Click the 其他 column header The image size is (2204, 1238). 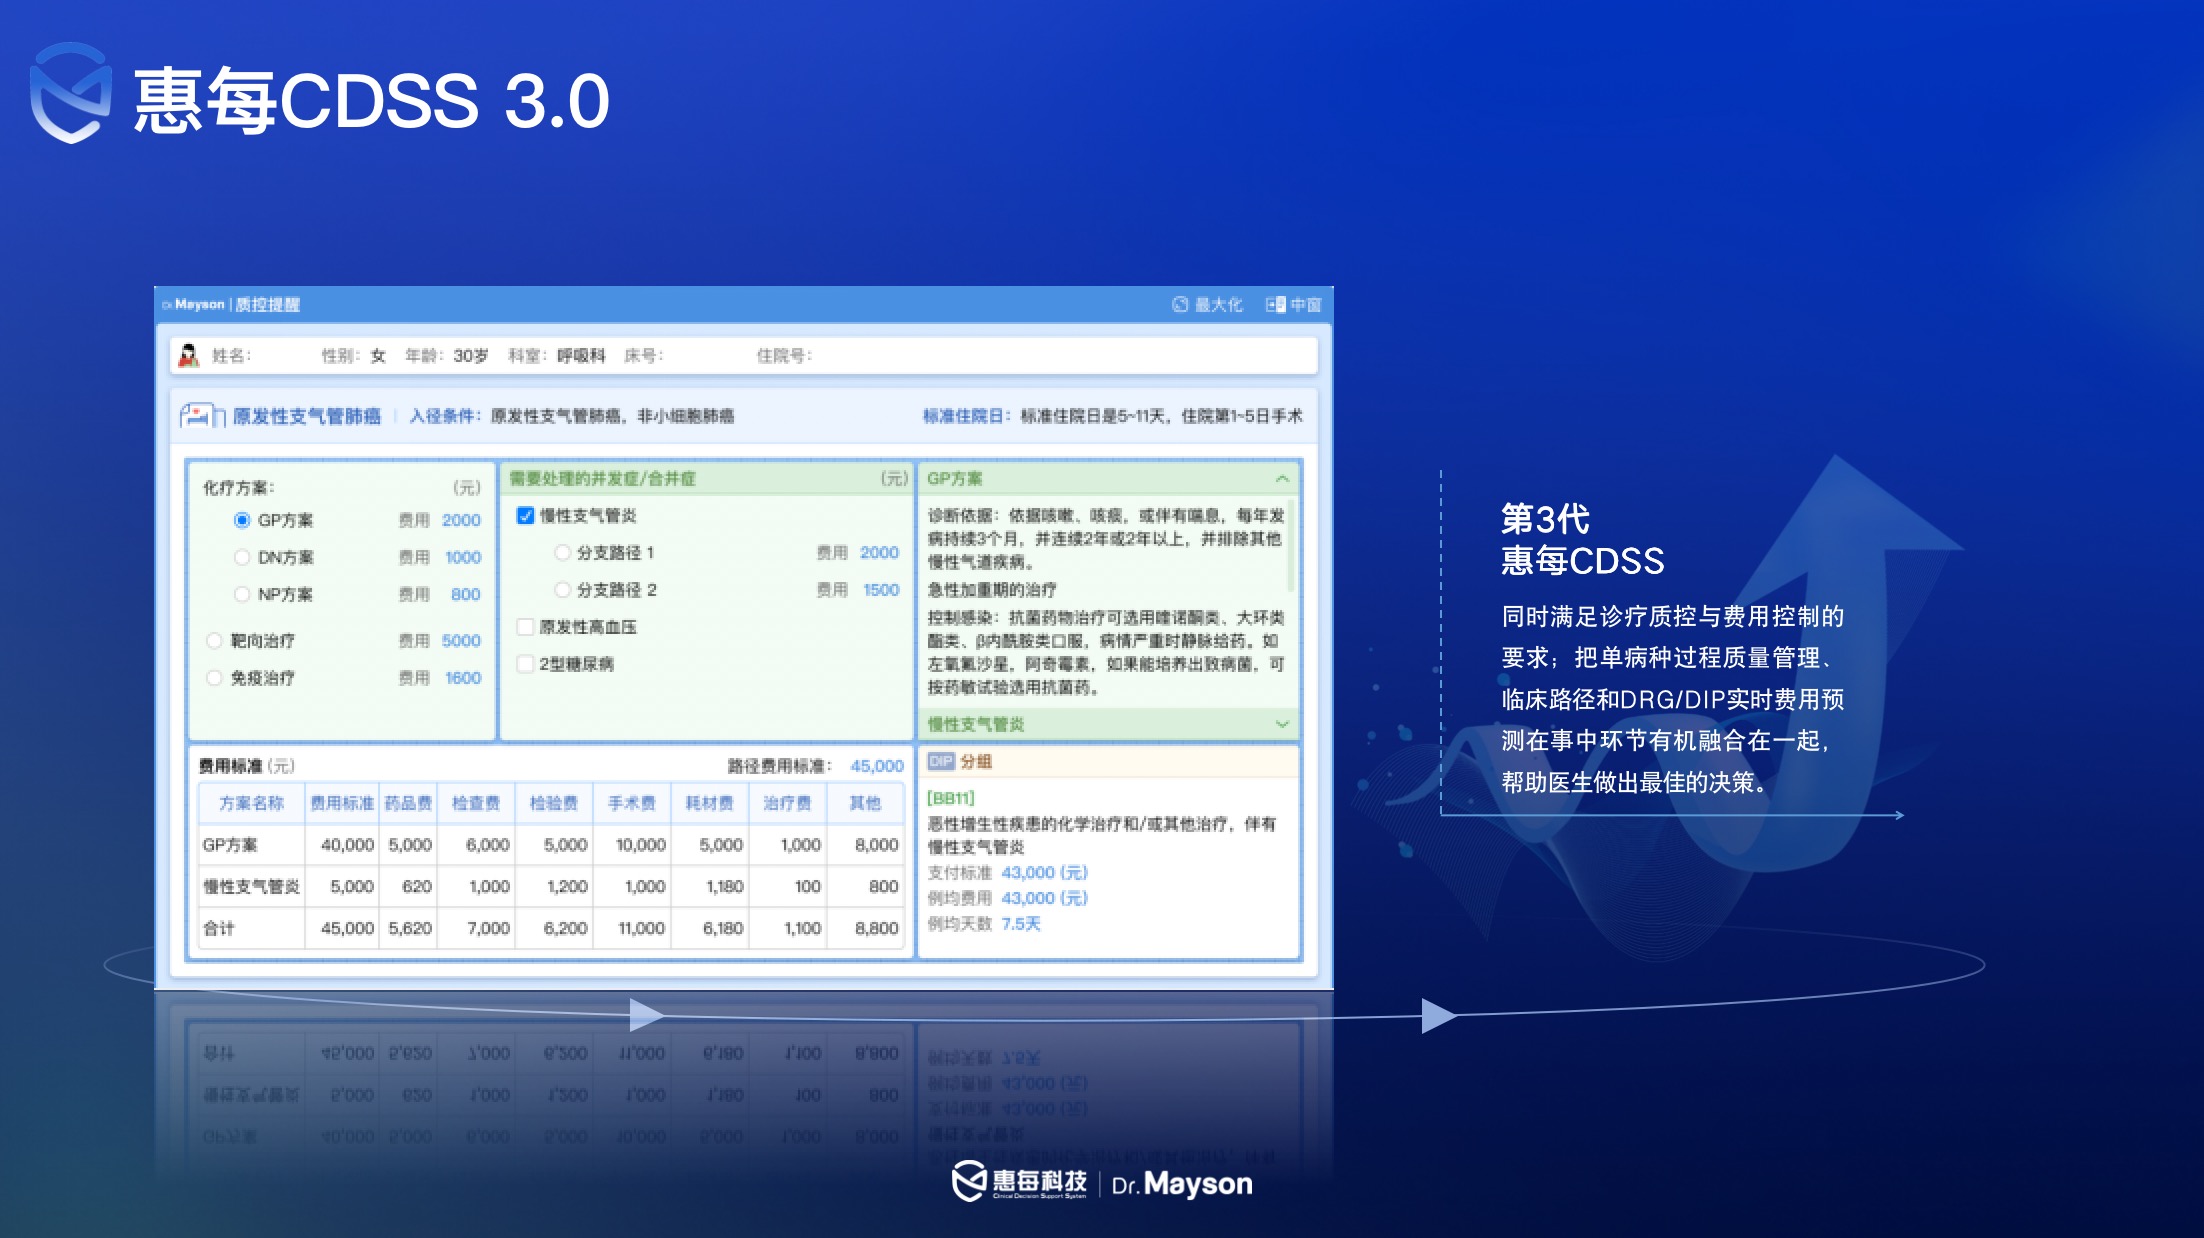coord(865,803)
